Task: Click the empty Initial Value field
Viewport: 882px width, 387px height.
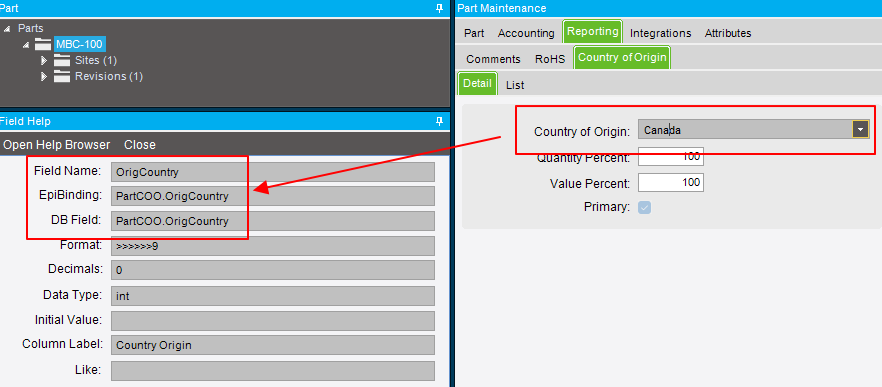Action: [273, 321]
